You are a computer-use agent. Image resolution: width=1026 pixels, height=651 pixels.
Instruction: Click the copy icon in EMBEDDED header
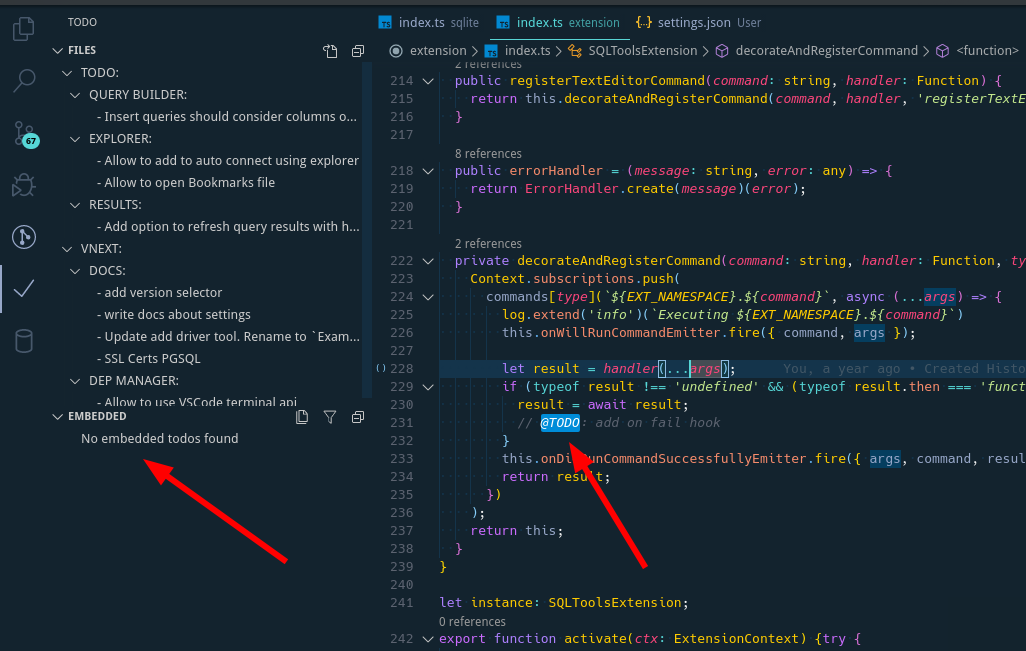pyautogui.click(x=302, y=417)
